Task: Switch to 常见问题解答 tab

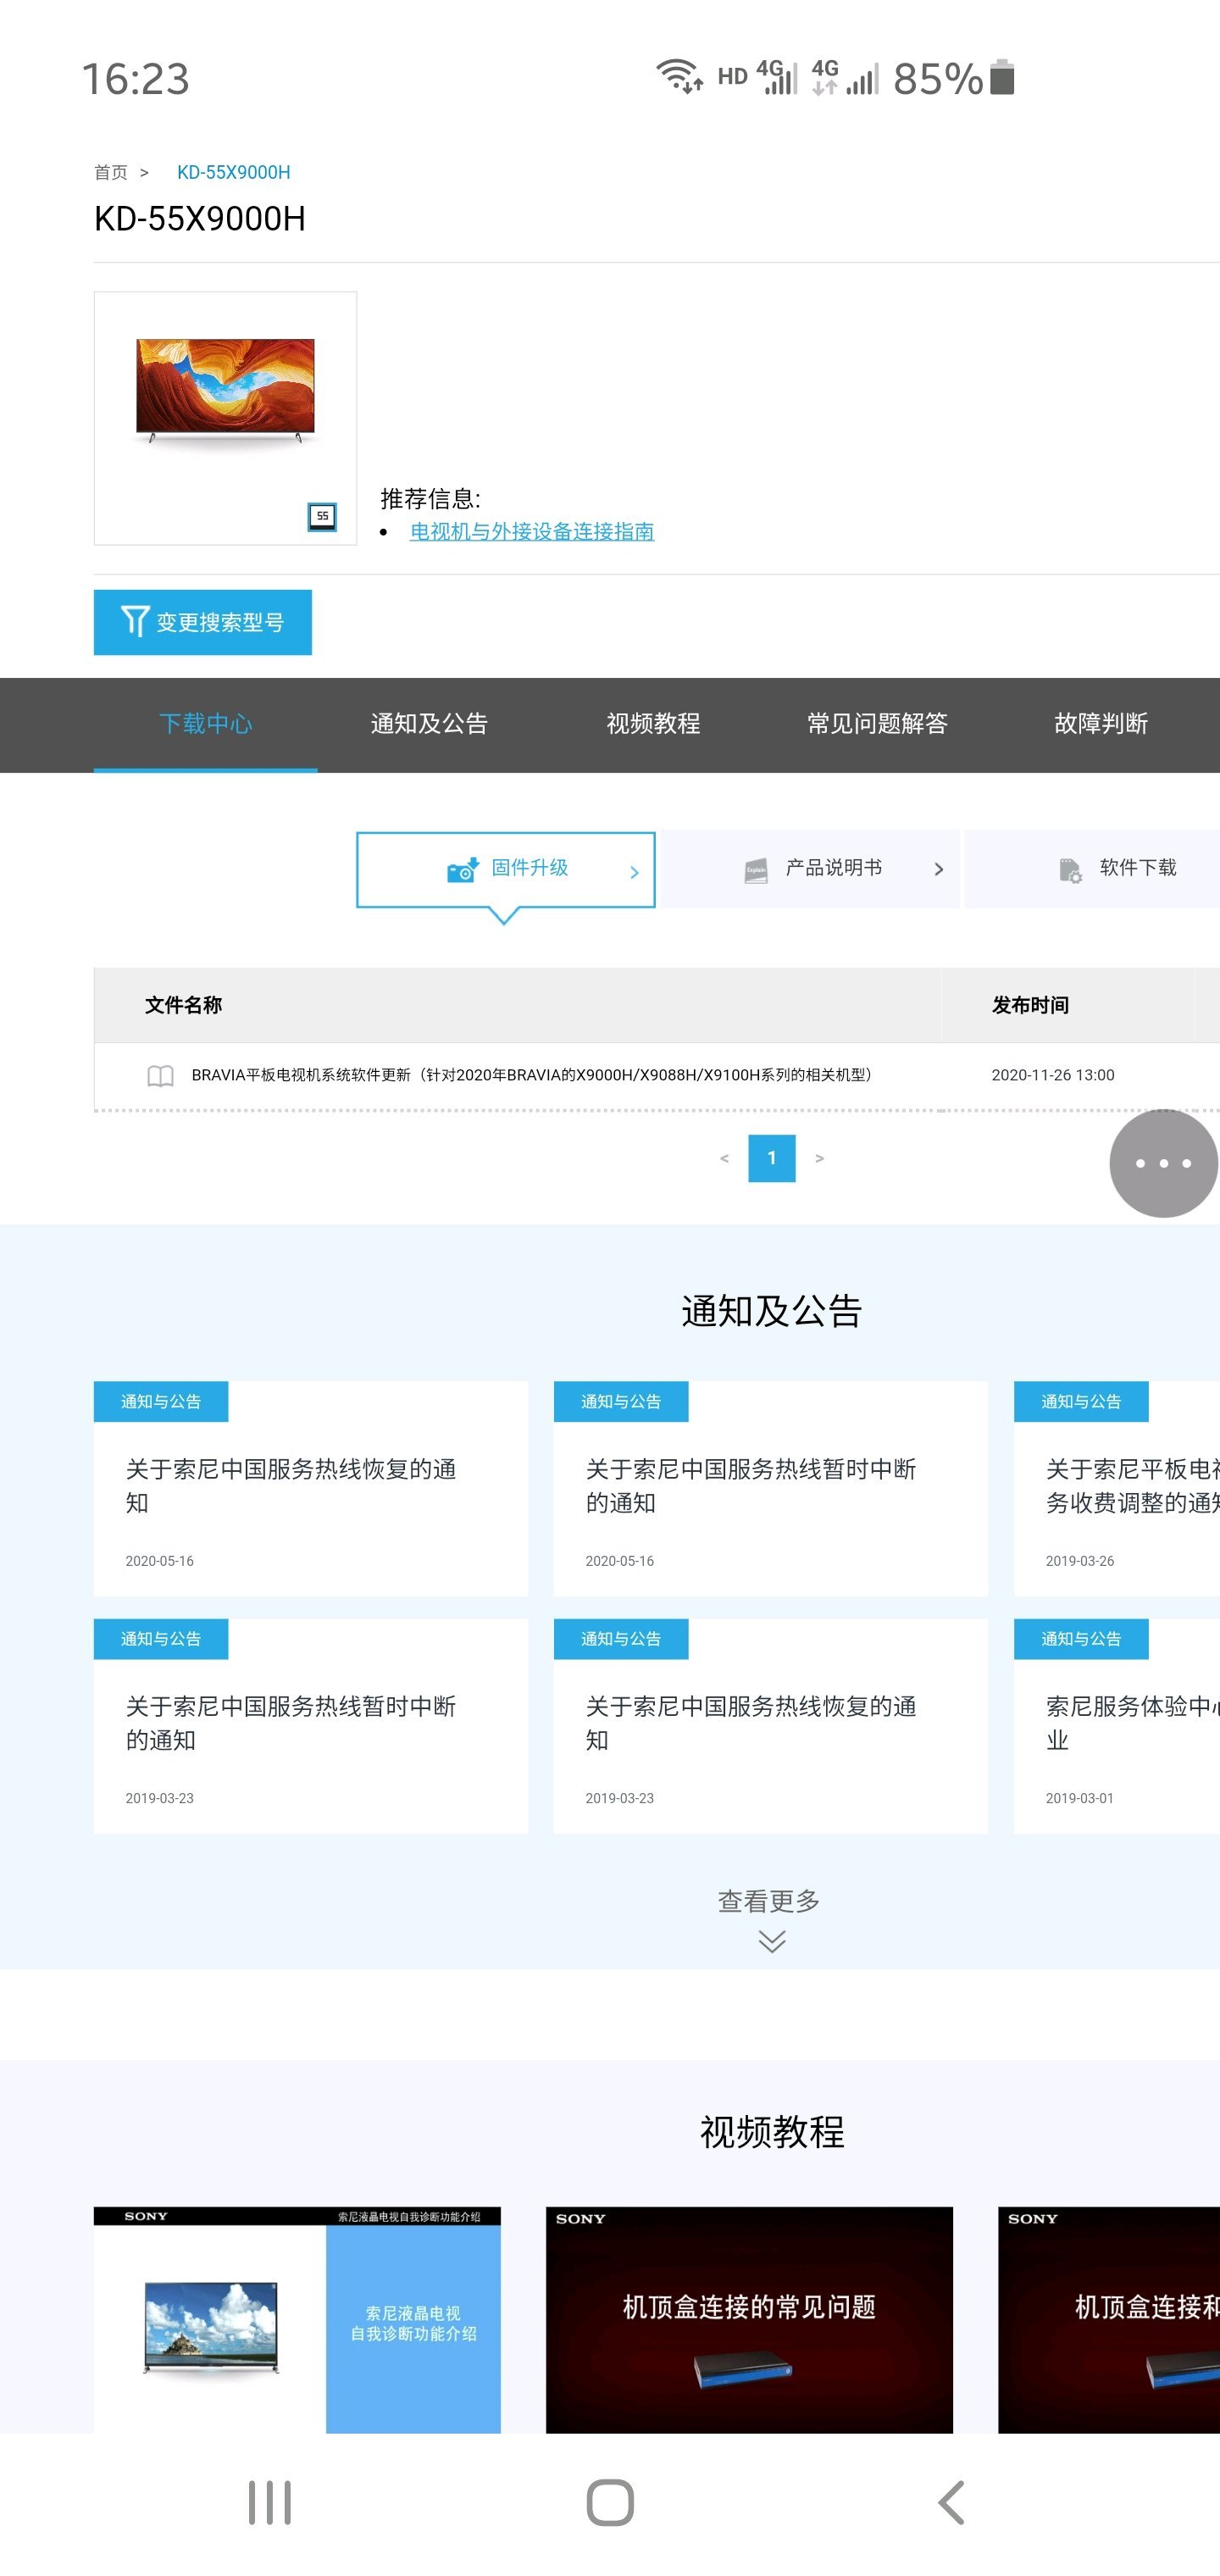Action: (x=877, y=724)
